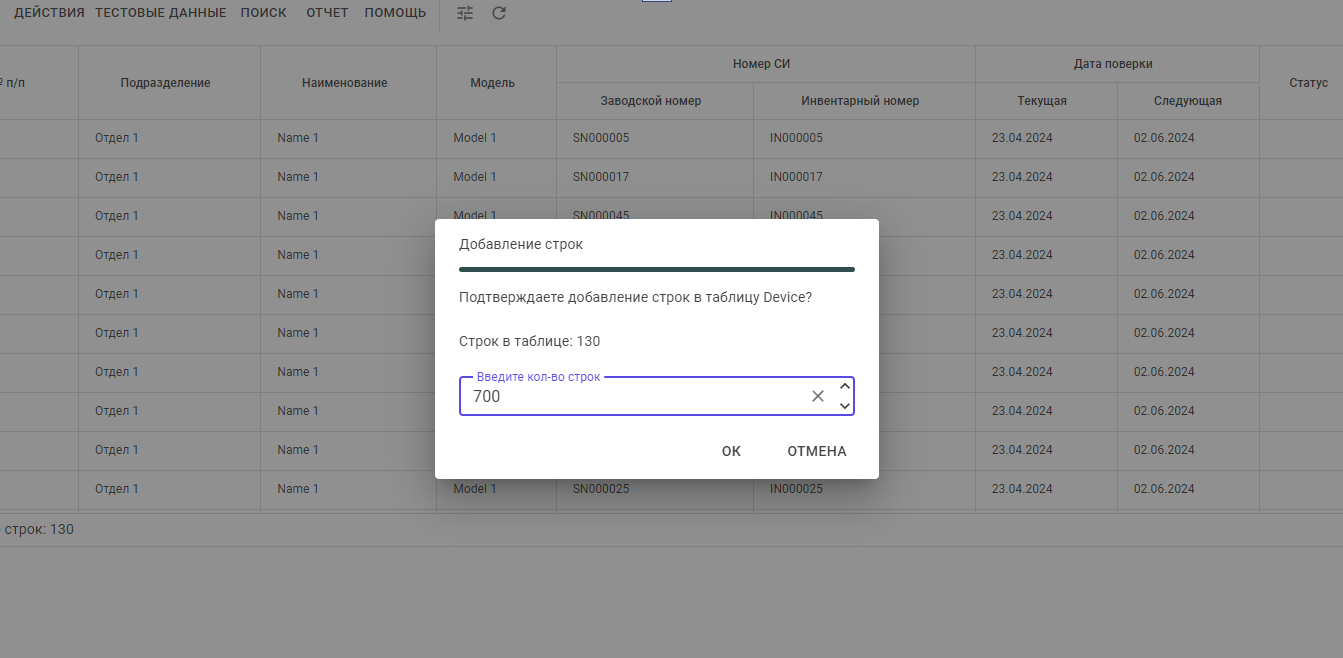
Task: Click the Модель column header
Action: pos(493,83)
